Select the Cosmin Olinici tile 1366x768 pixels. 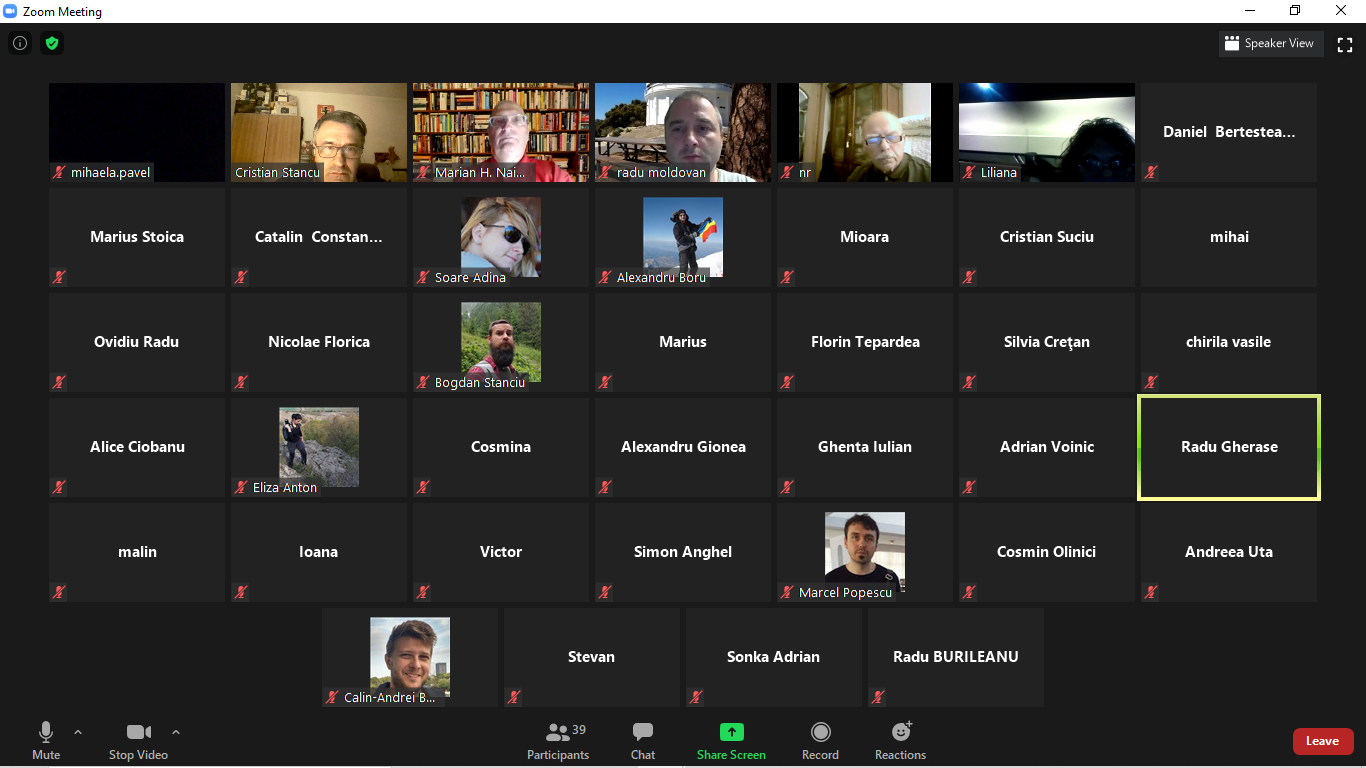tap(1047, 552)
